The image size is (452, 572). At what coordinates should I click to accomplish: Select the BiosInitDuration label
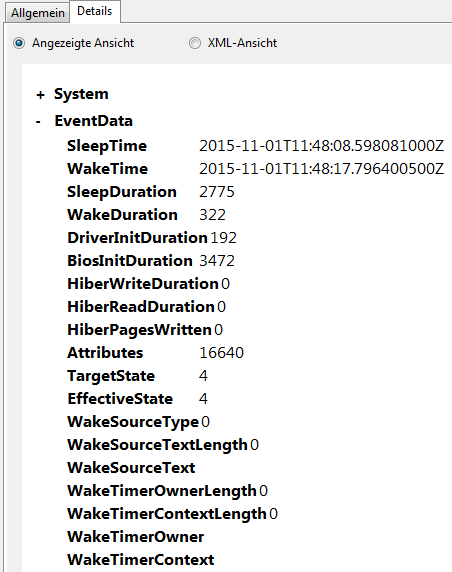point(130,261)
